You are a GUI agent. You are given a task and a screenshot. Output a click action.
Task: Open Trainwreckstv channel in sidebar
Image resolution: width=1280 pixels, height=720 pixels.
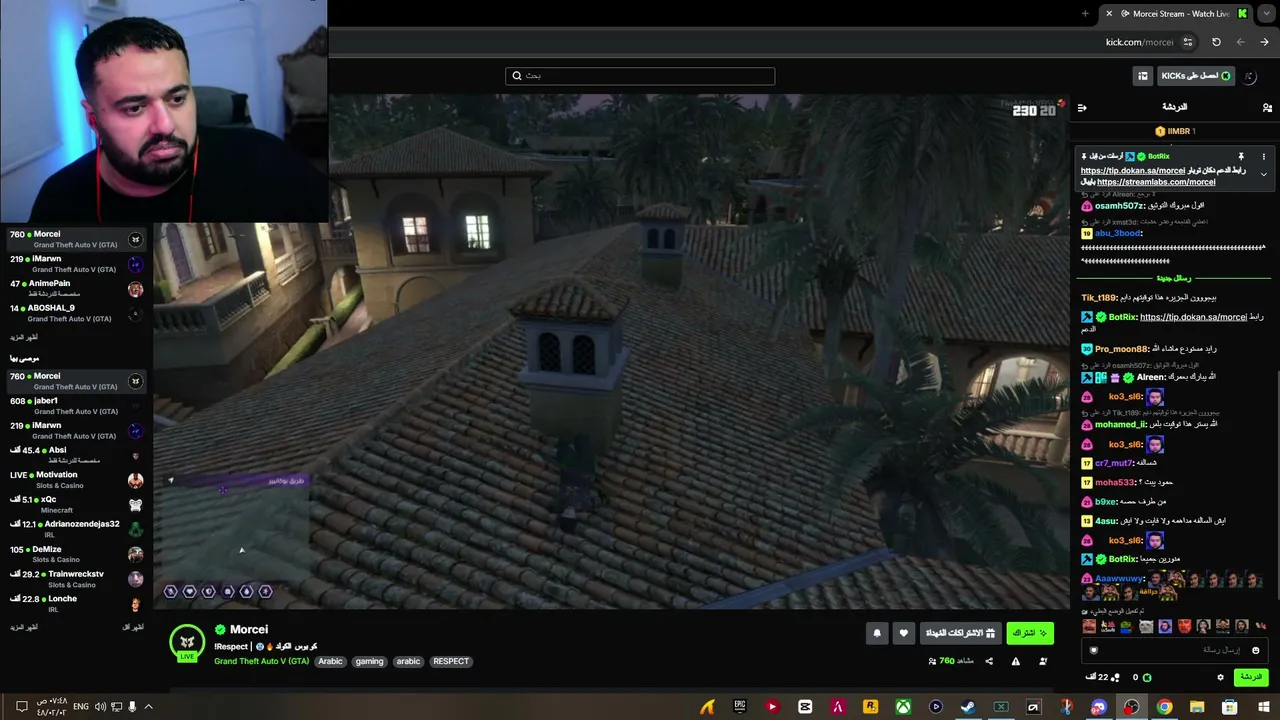[x=77, y=579]
